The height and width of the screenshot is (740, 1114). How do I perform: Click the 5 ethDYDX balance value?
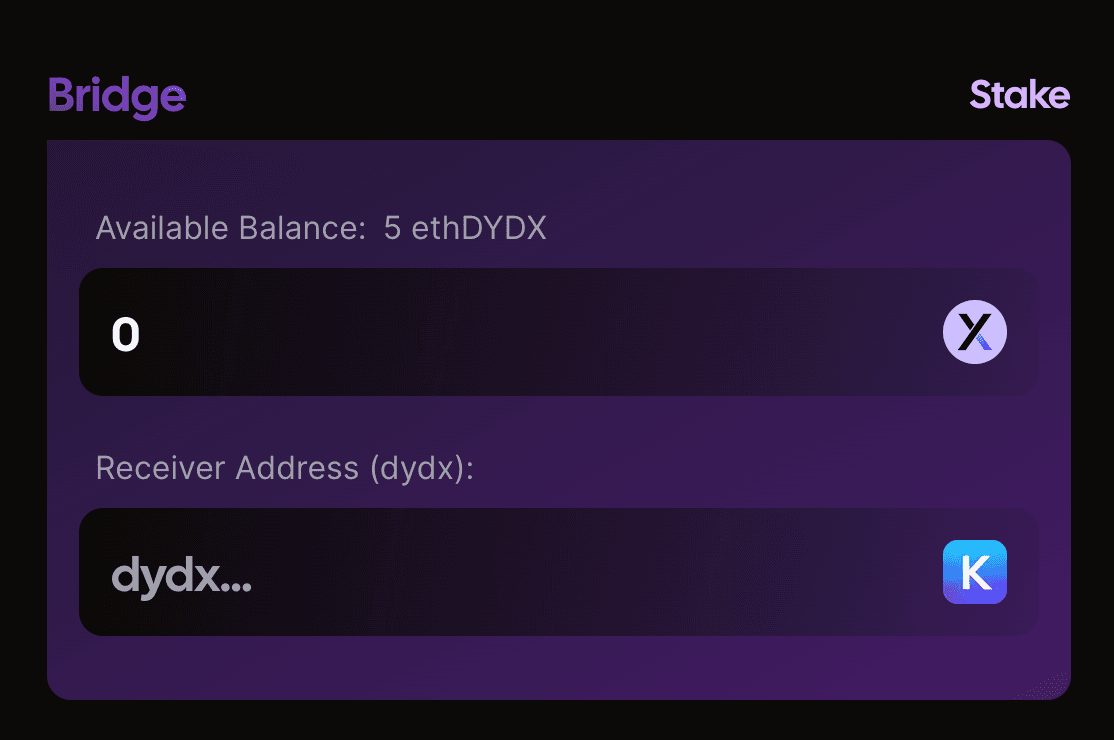tap(465, 229)
